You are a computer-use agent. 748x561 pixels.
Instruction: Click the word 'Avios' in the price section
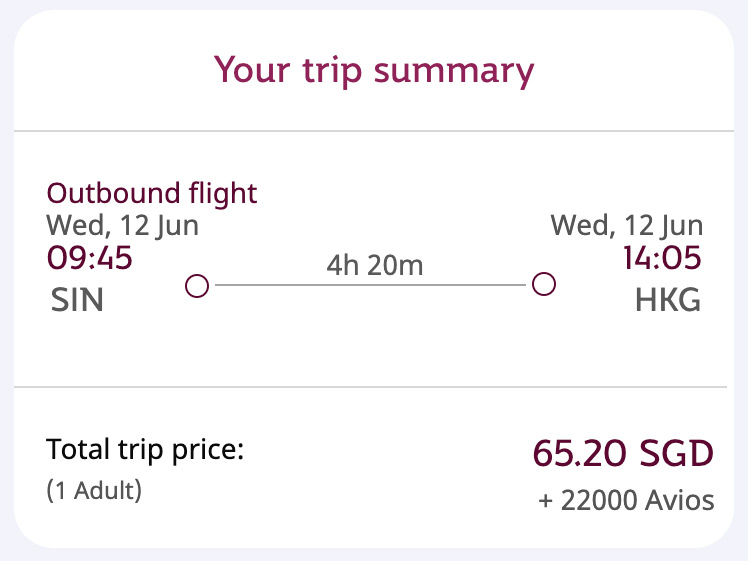click(679, 500)
